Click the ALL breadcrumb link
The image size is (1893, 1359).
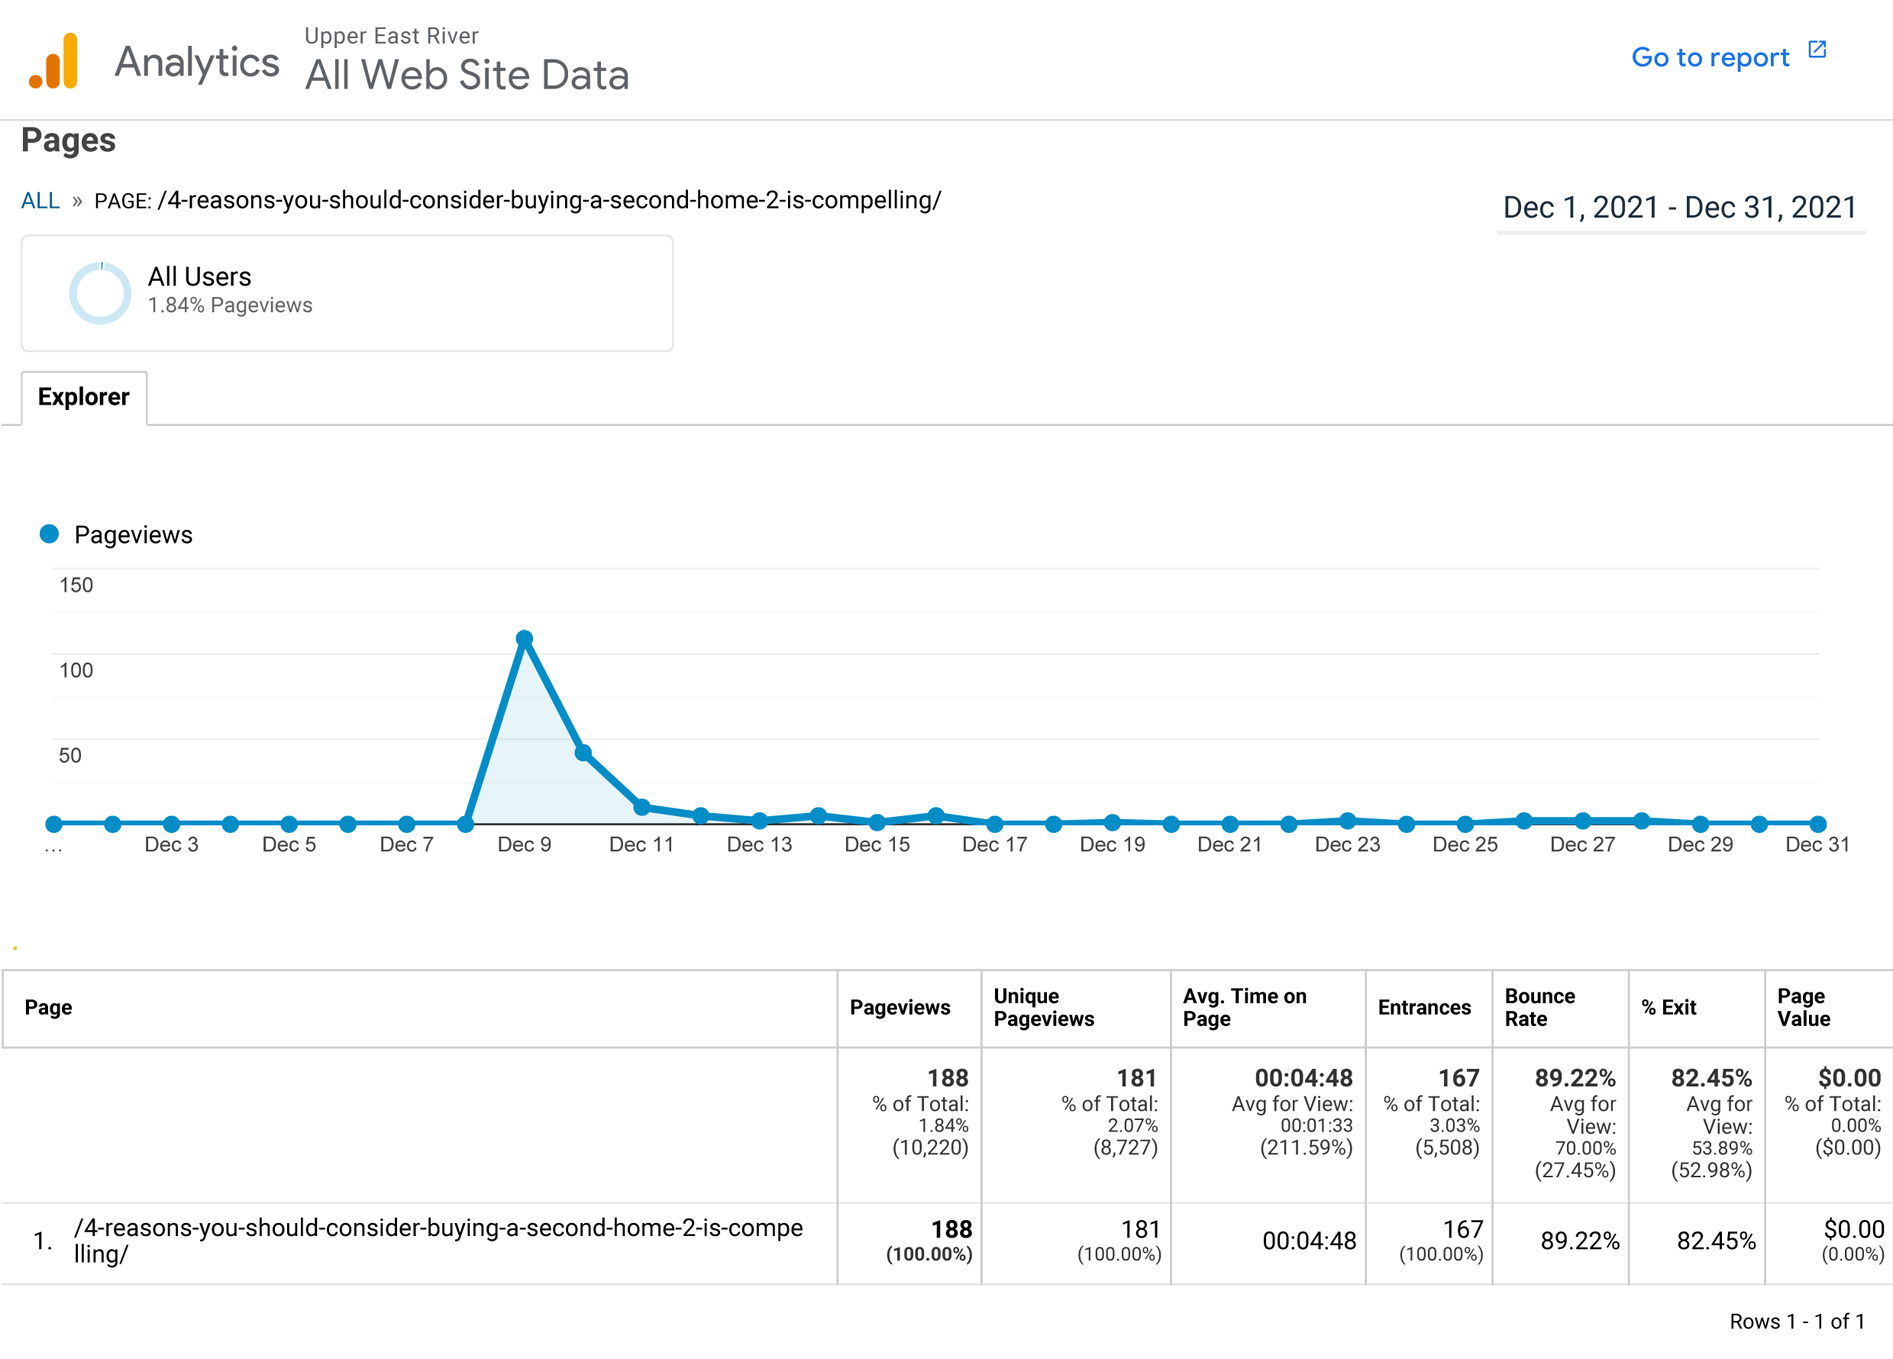click(x=40, y=201)
